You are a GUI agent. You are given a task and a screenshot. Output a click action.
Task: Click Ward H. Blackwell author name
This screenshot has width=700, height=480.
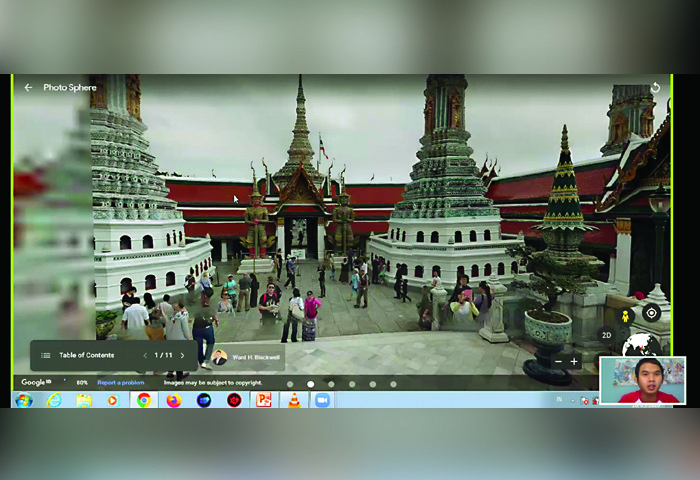(255, 356)
